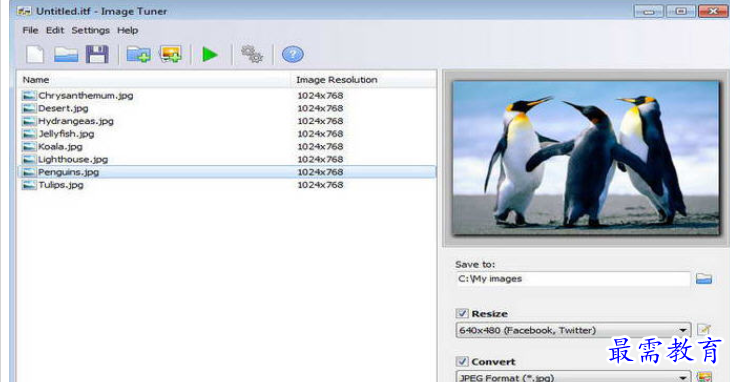
Task: Open help with blue question mark icon
Action: 293,54
